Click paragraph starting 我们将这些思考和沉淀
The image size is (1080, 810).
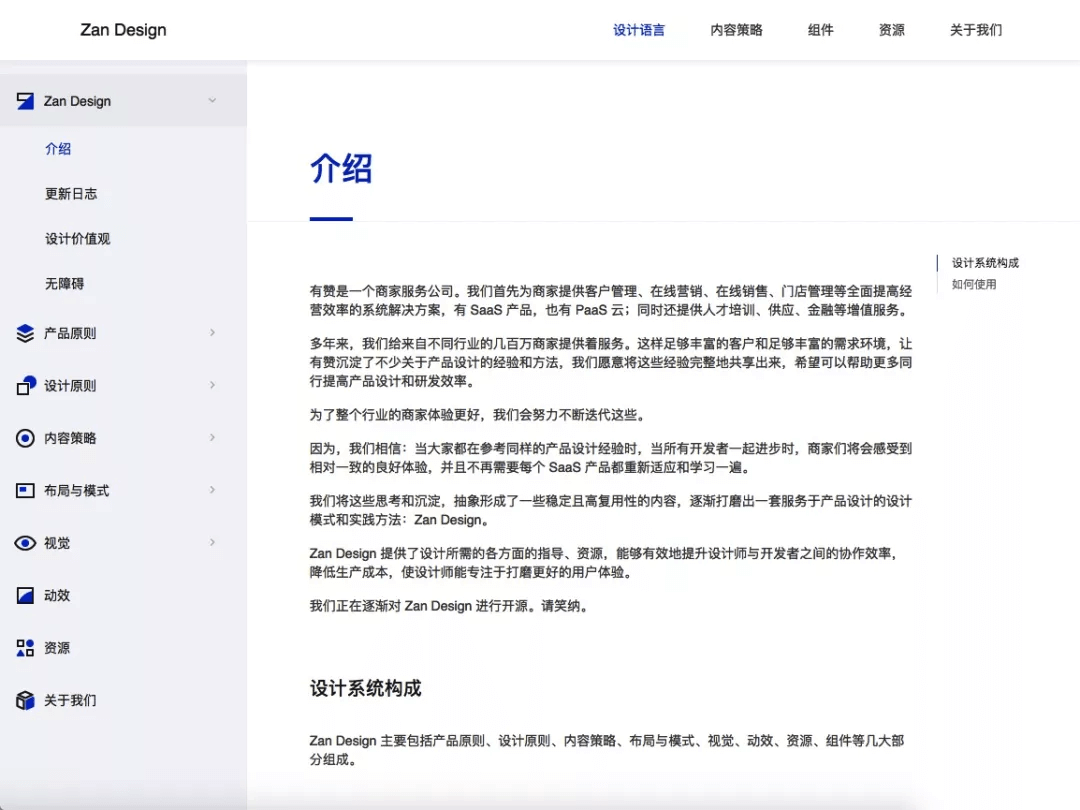[611, 510]
